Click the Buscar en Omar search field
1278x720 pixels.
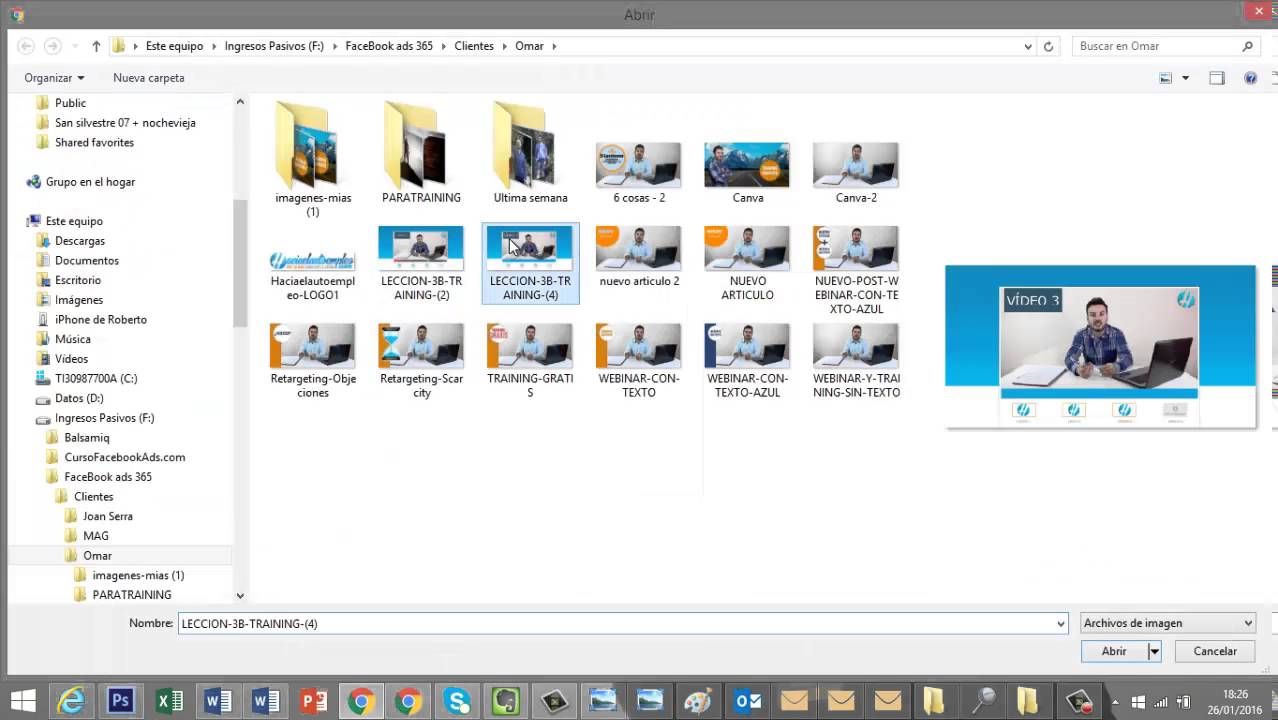(x=1160, y=46)
